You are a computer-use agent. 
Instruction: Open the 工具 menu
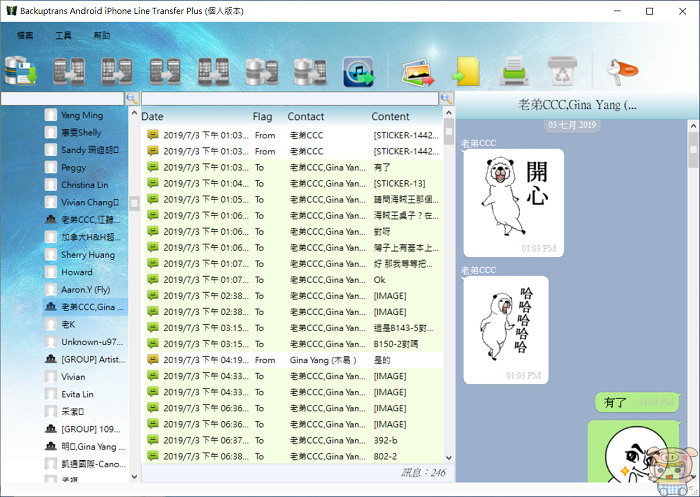[x=63, y=35]
